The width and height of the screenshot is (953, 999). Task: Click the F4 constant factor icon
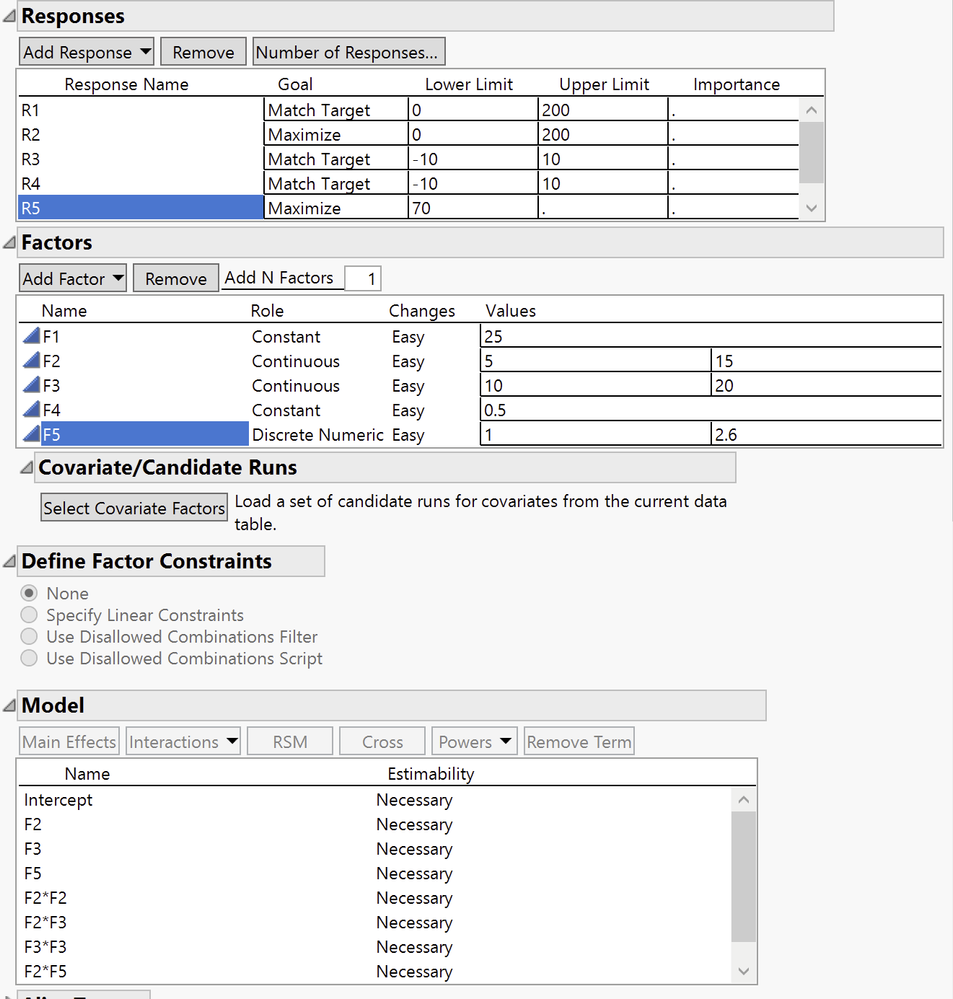[x=31, y=410]
